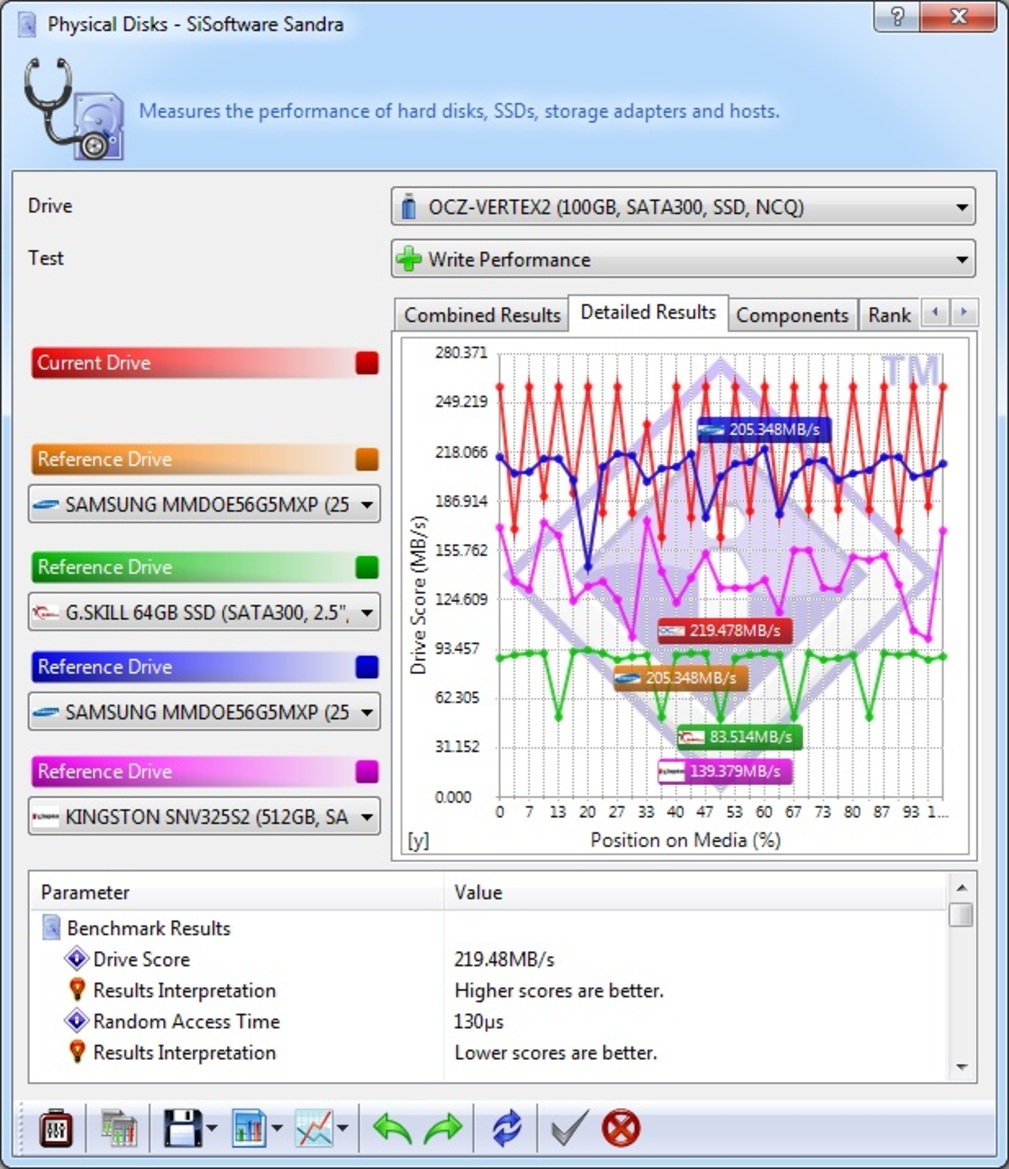Open the Kingston SNV325S2 dropdown
This screenshot has width=1009, height=1169.
pos(204,816)
